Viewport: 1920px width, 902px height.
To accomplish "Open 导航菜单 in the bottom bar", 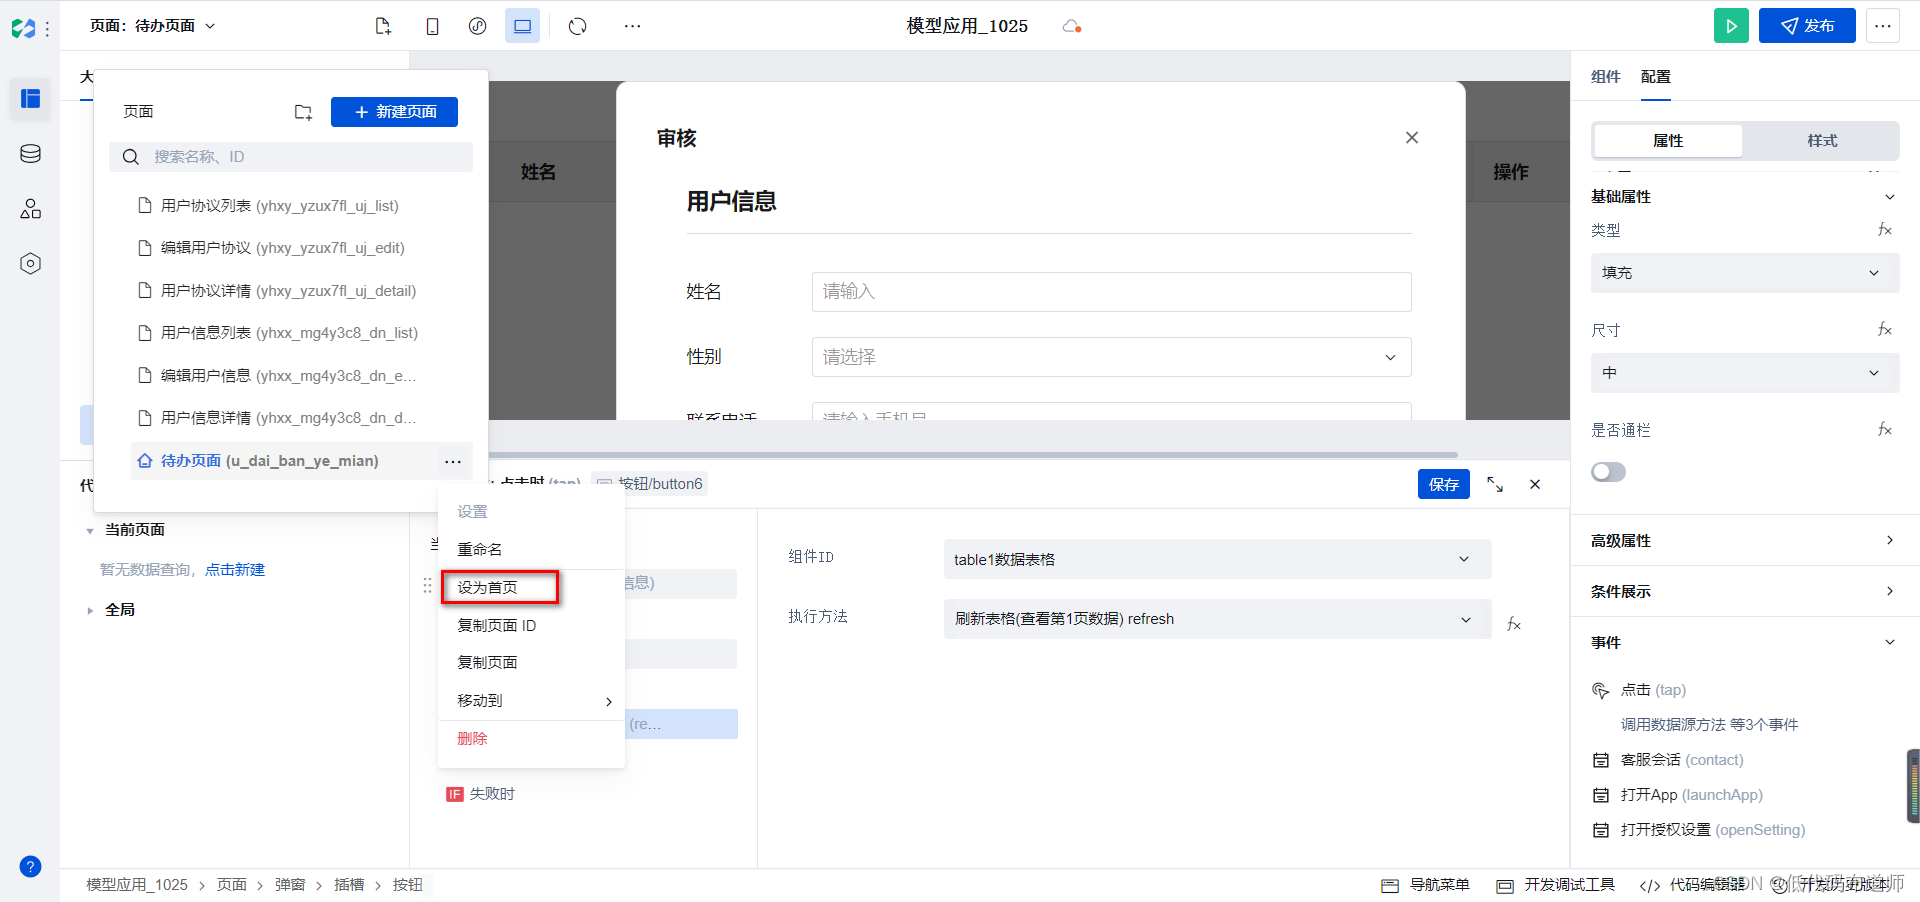I will coord(1426,885).
